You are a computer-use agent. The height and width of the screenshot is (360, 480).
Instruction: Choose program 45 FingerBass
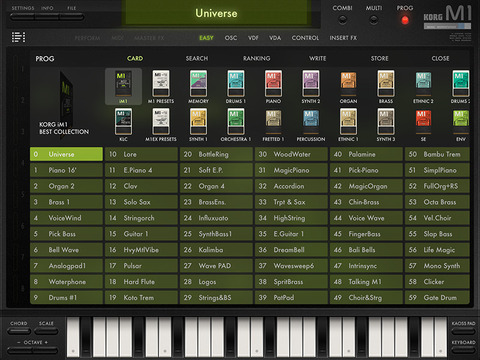tap(366, 234)
